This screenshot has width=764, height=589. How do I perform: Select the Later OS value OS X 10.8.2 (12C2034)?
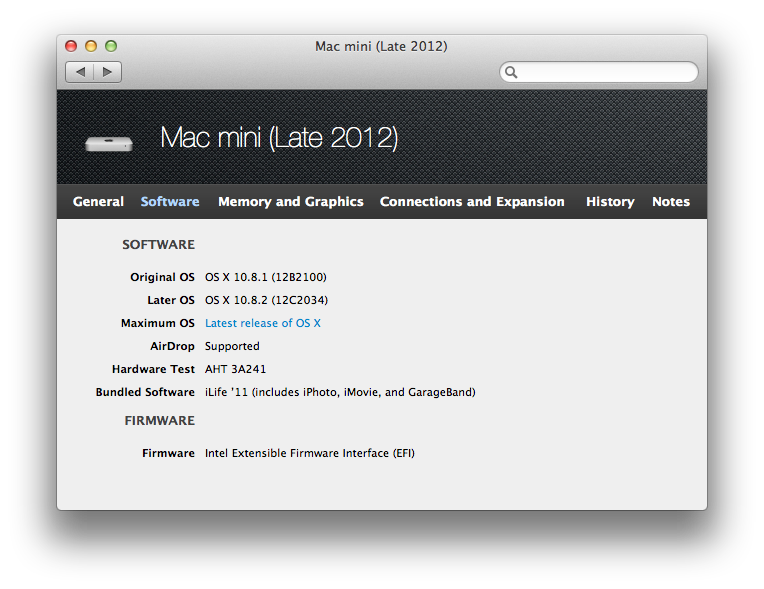coord(267,300)
